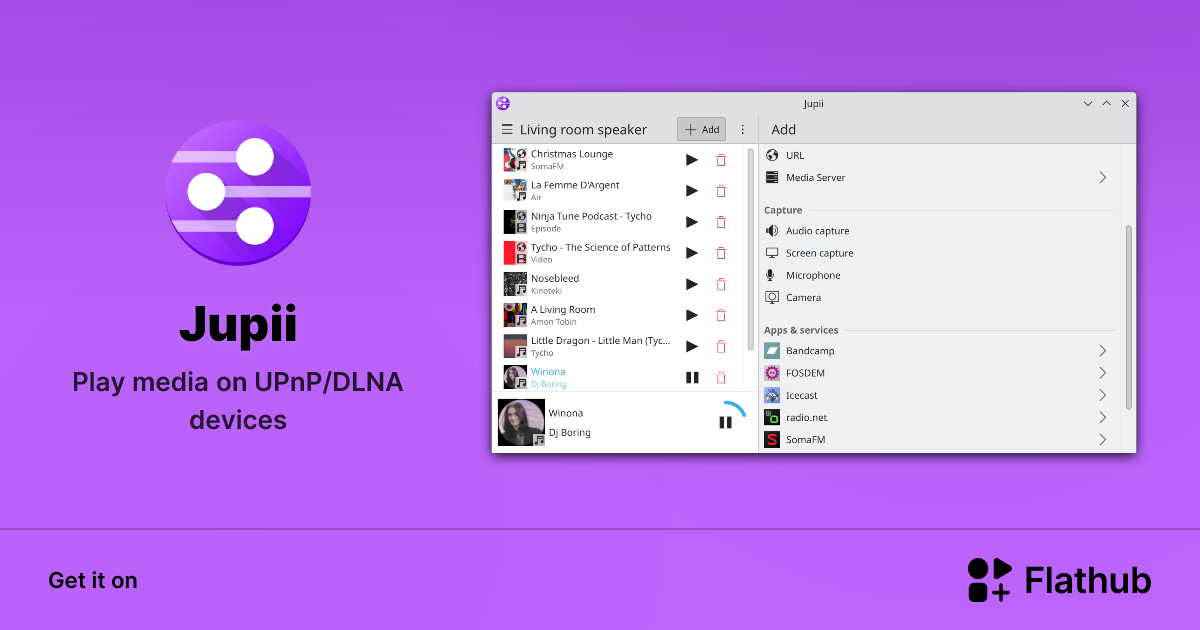The width and height of the screenshot is (1200, 630).
Task: Open the Winona track link
Action: pyautogui.click(x=548, y=371)
